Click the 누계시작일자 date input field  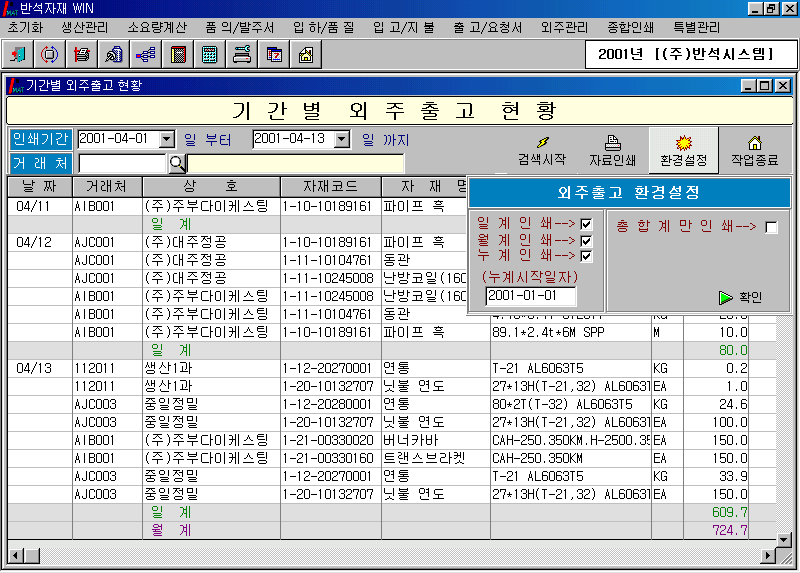pos(531,295)
